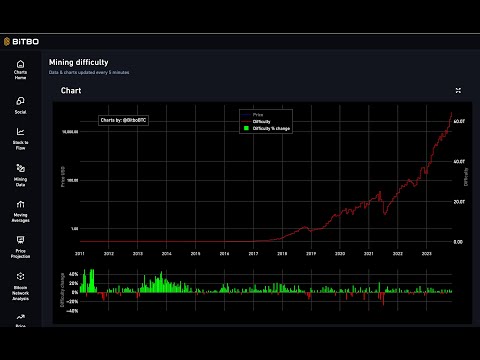The image size is (480, 360).
Task: Click the 'Mining difficulty' heading
Action: pyautogui.click(x=79, y=62)
